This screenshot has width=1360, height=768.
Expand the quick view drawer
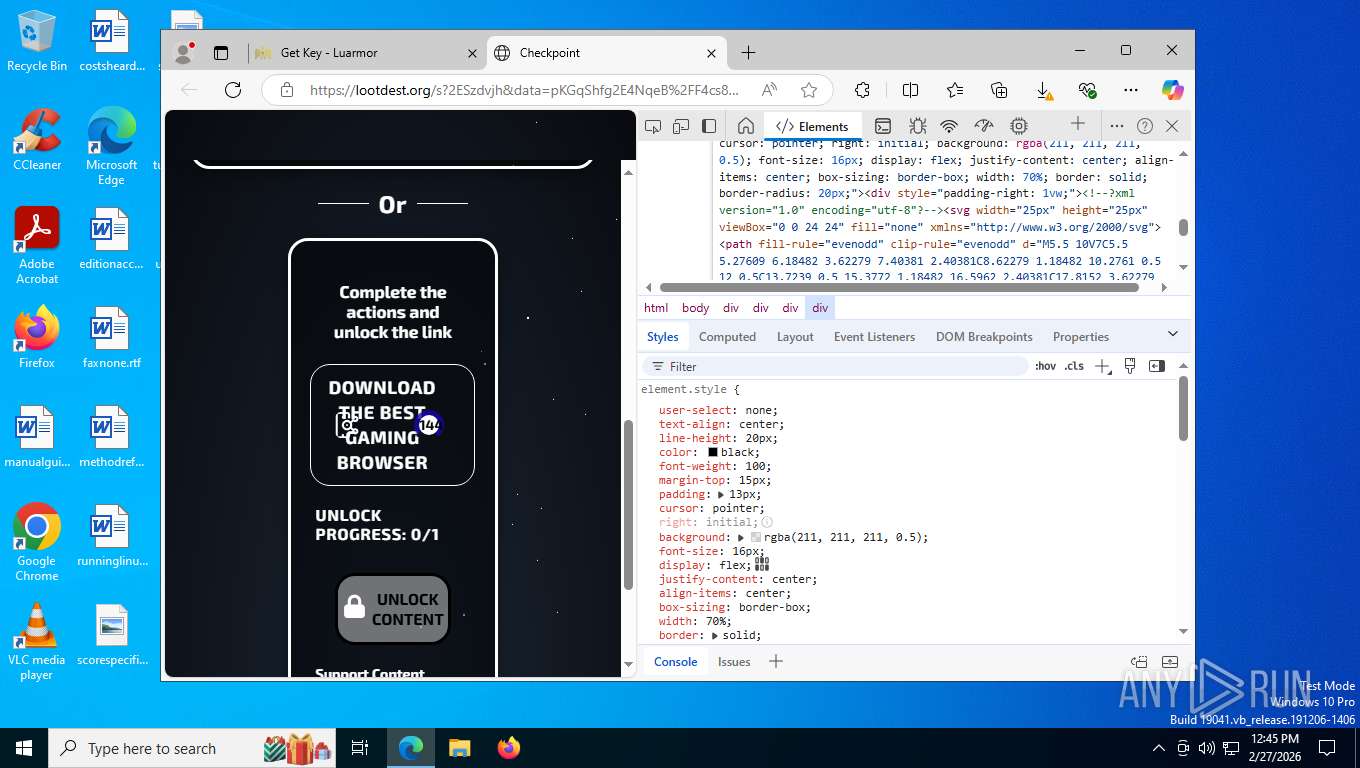point(1170,661)
